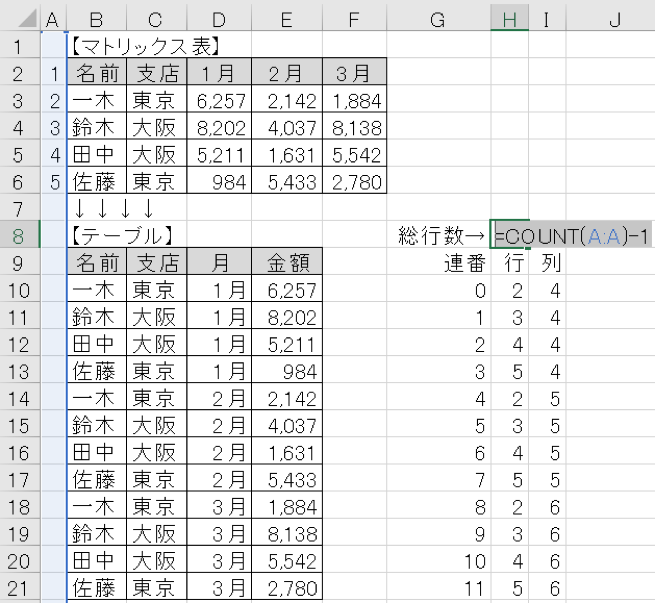Image resolution: width=655 pixels, height=603 pixels.
Task: Click cell 2,142 in row 14
Action: pyautogui.click(x=287, y=398)
